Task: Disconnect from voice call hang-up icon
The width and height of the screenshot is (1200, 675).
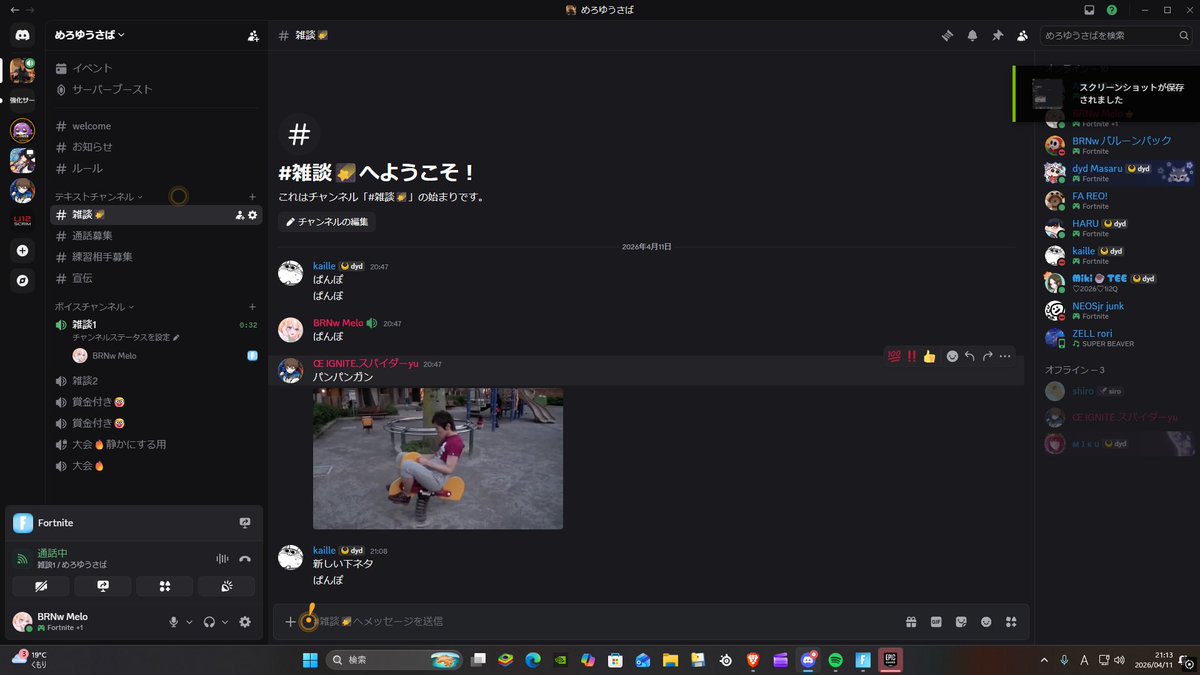Action: pyautogui.click(x=245, y=559)
